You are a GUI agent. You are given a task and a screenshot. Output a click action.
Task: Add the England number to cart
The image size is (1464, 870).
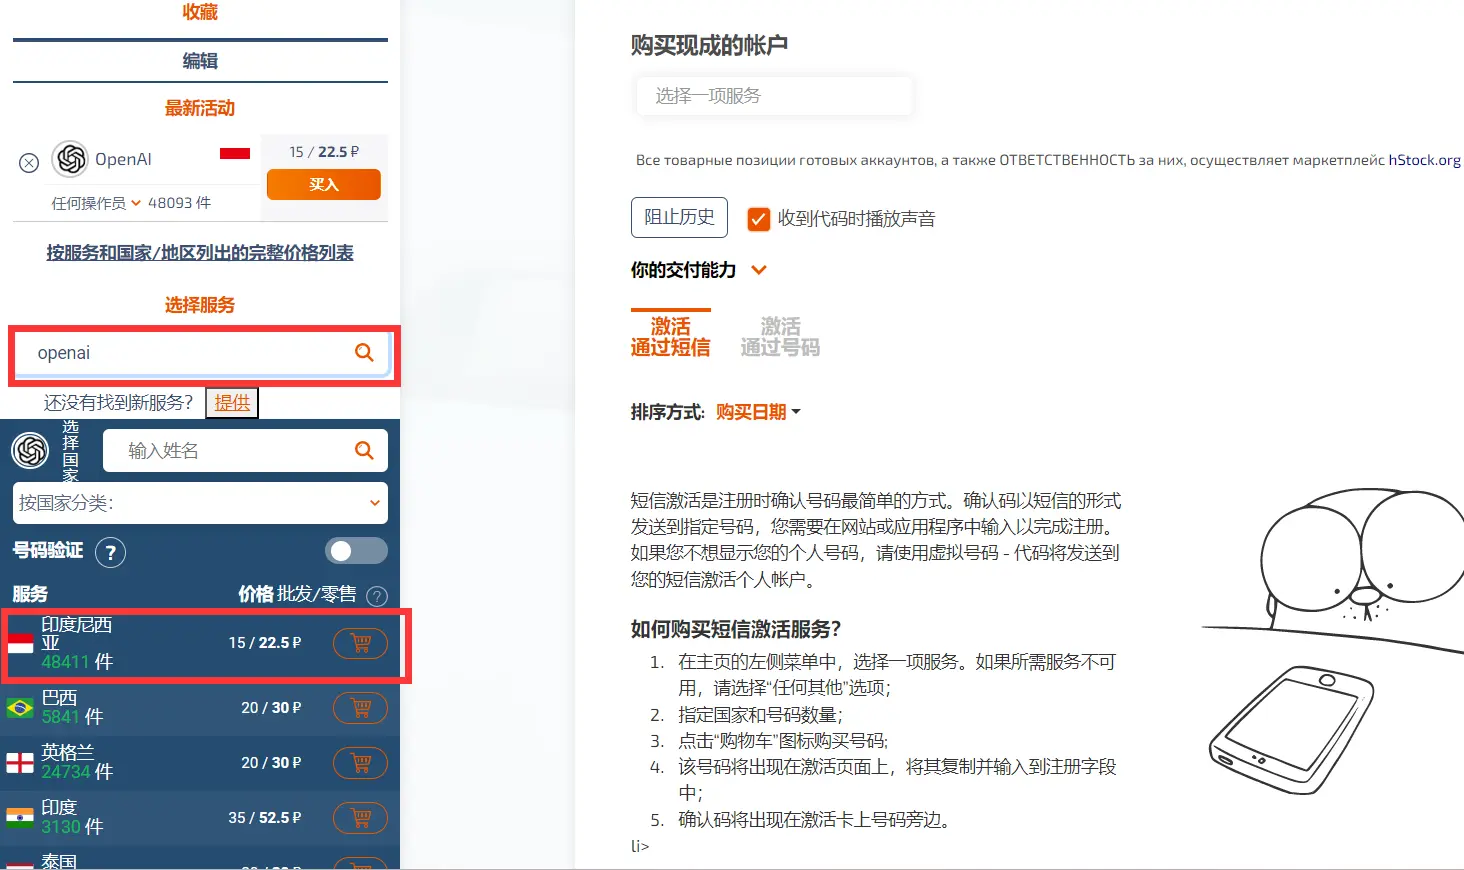360,763
